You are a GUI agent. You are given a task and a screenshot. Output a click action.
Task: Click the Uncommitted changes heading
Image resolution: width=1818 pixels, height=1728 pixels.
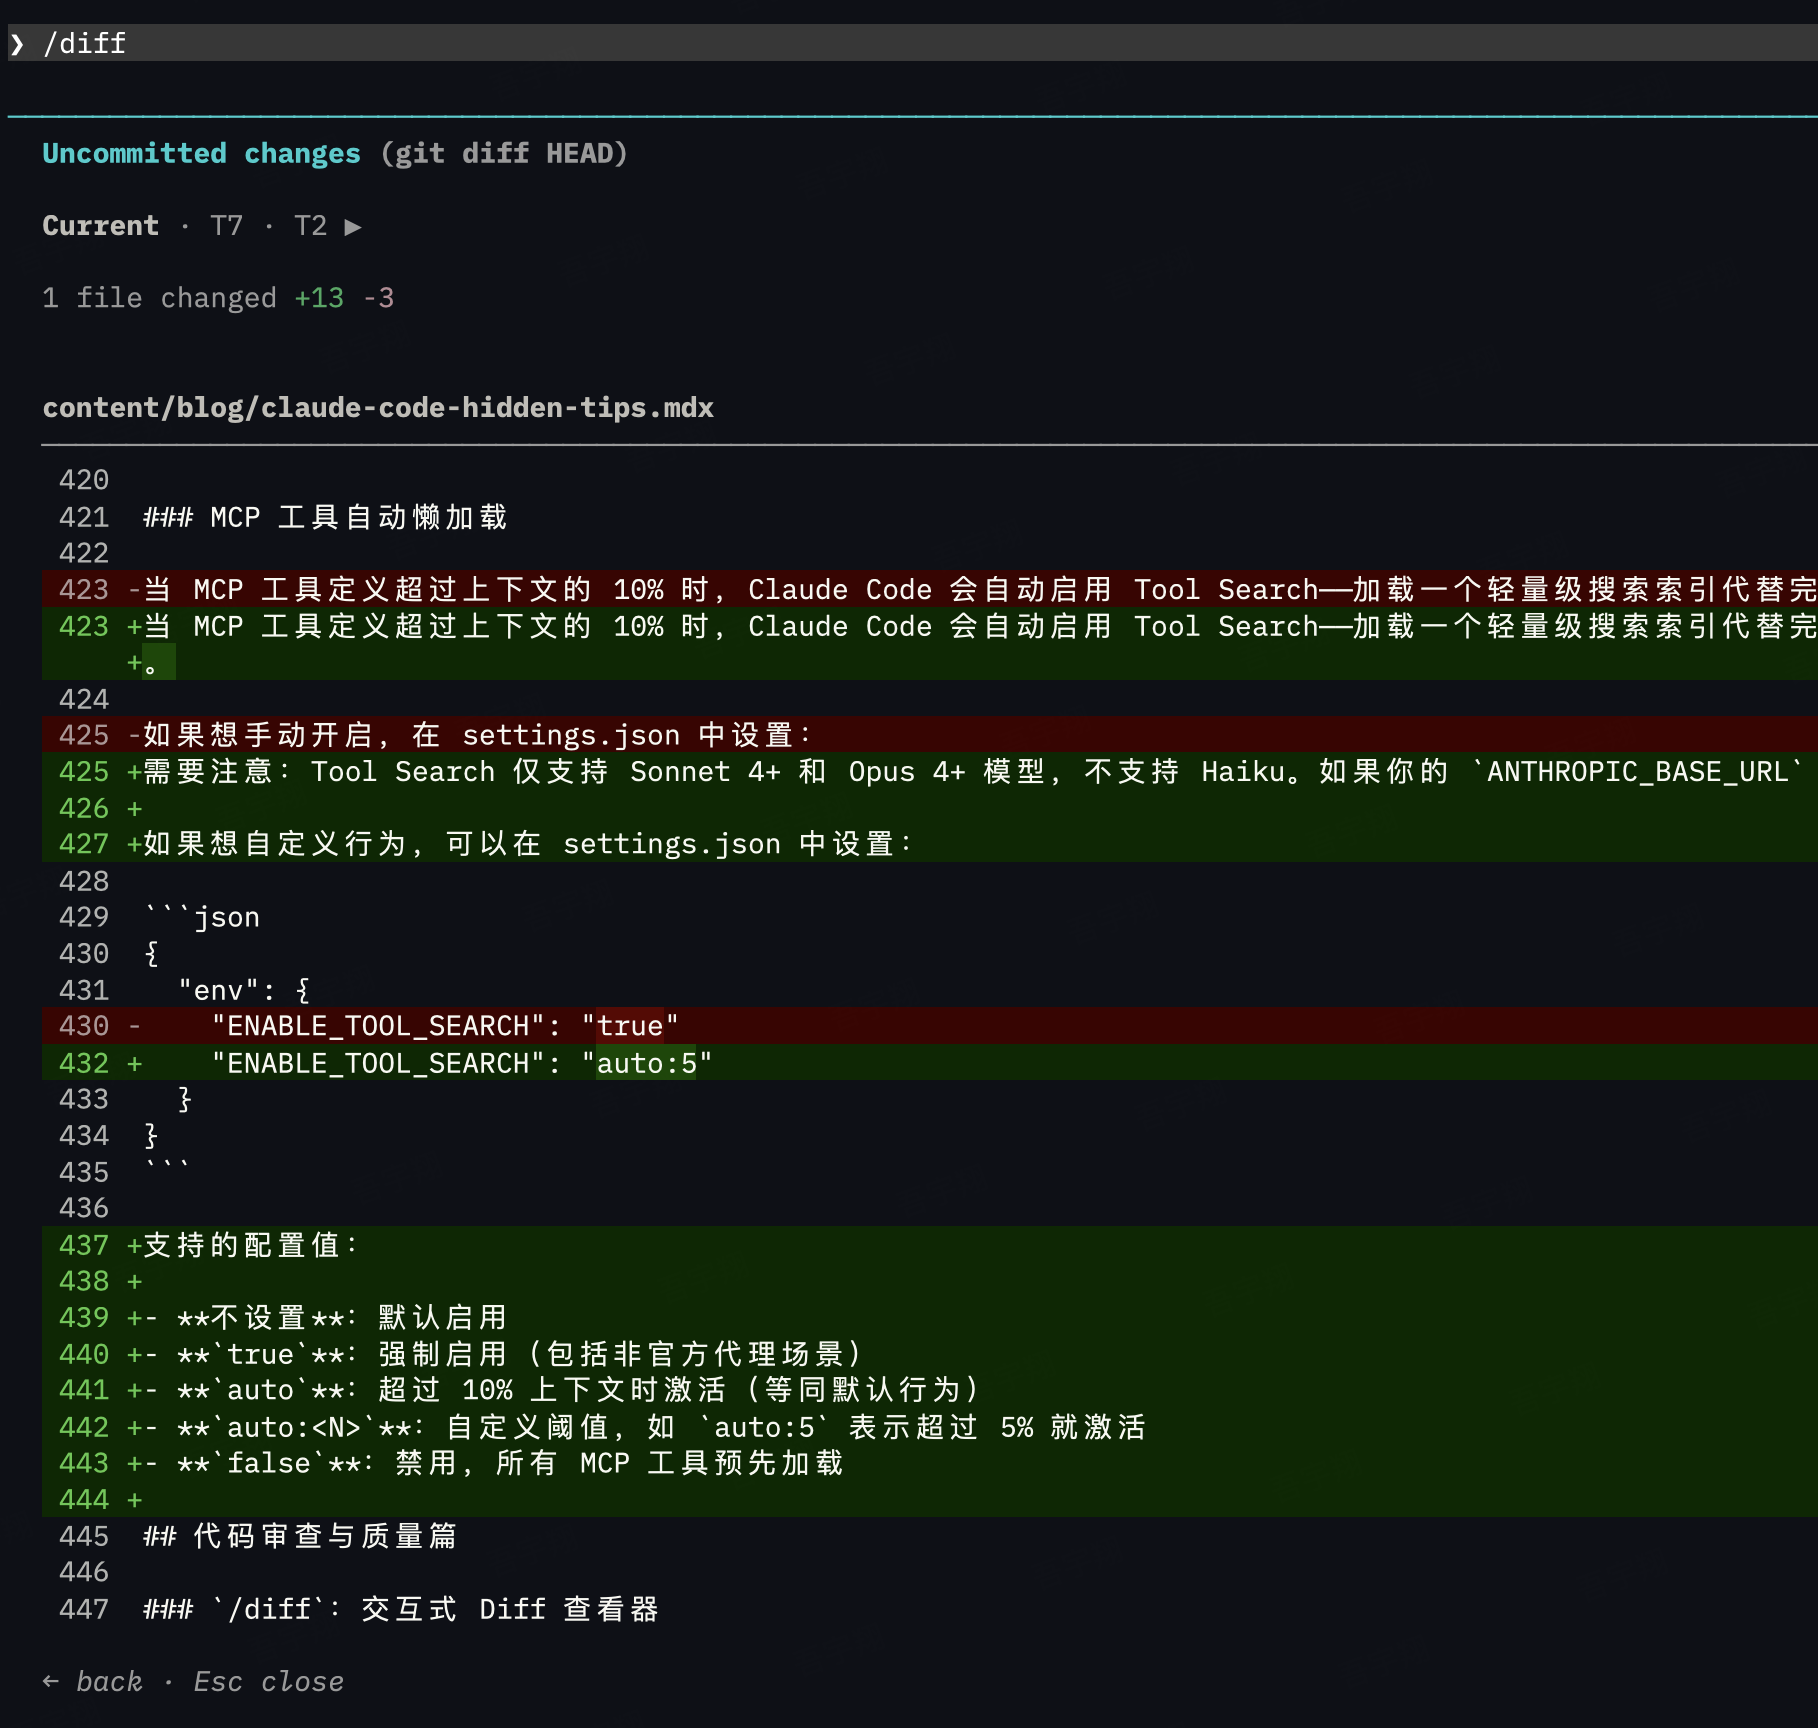pos(201,153)
